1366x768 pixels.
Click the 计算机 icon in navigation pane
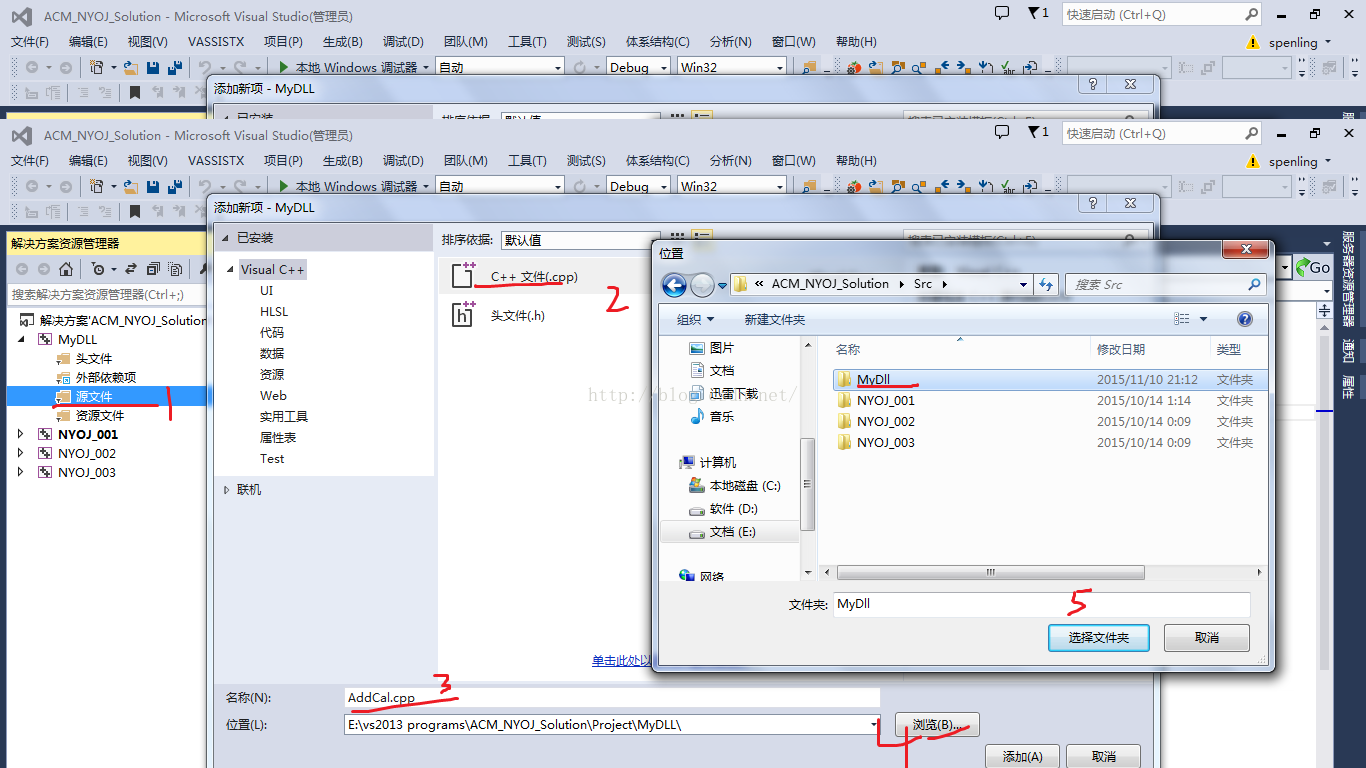[x=687, y=462]
